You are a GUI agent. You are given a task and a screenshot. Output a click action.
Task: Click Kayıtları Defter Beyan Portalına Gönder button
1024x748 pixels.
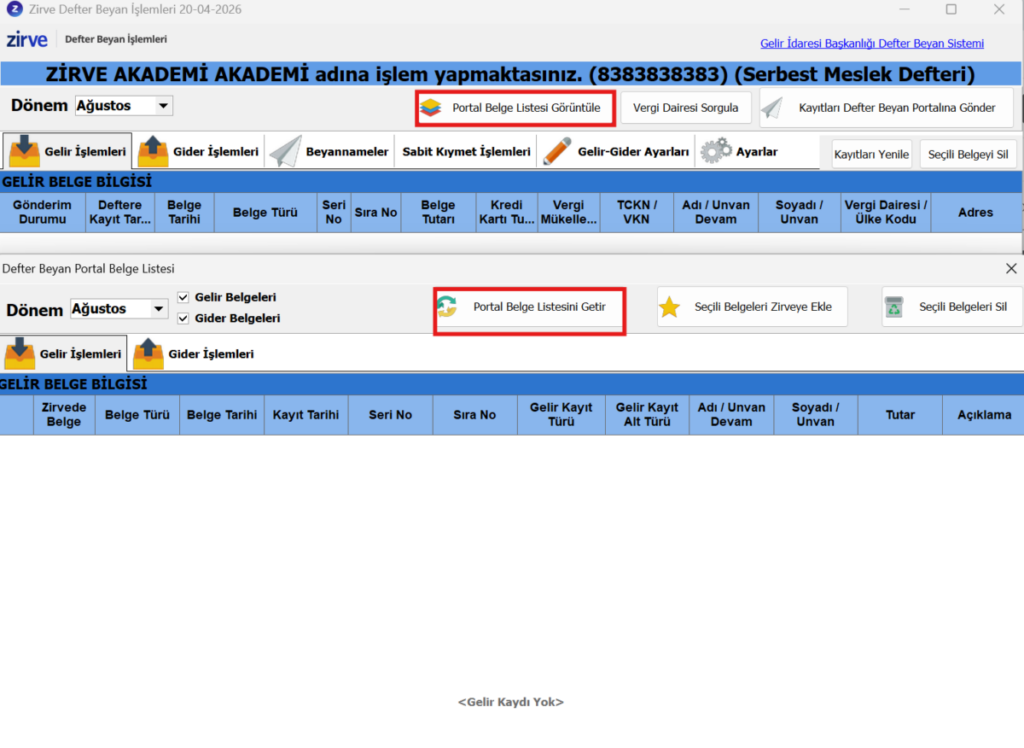(x=887, y=108)
